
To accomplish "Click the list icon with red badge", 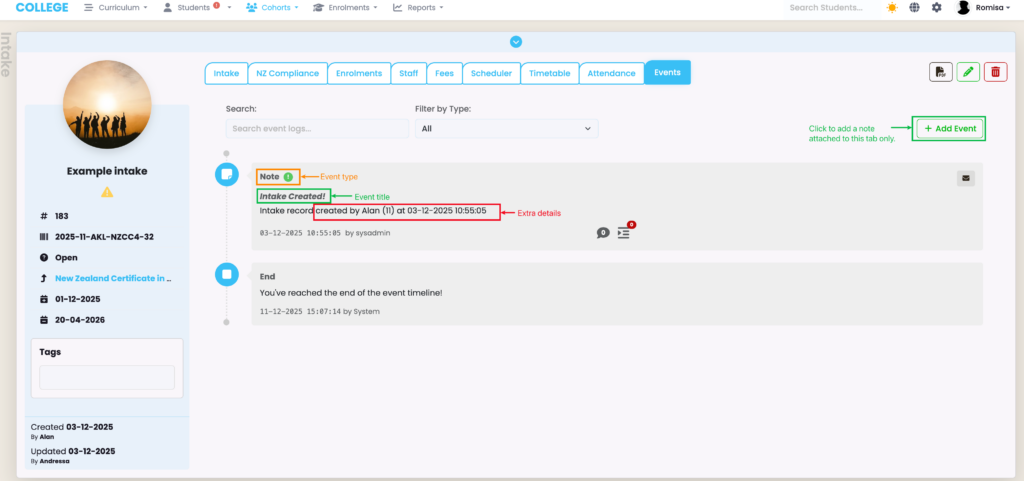I will tap(624, 232).
